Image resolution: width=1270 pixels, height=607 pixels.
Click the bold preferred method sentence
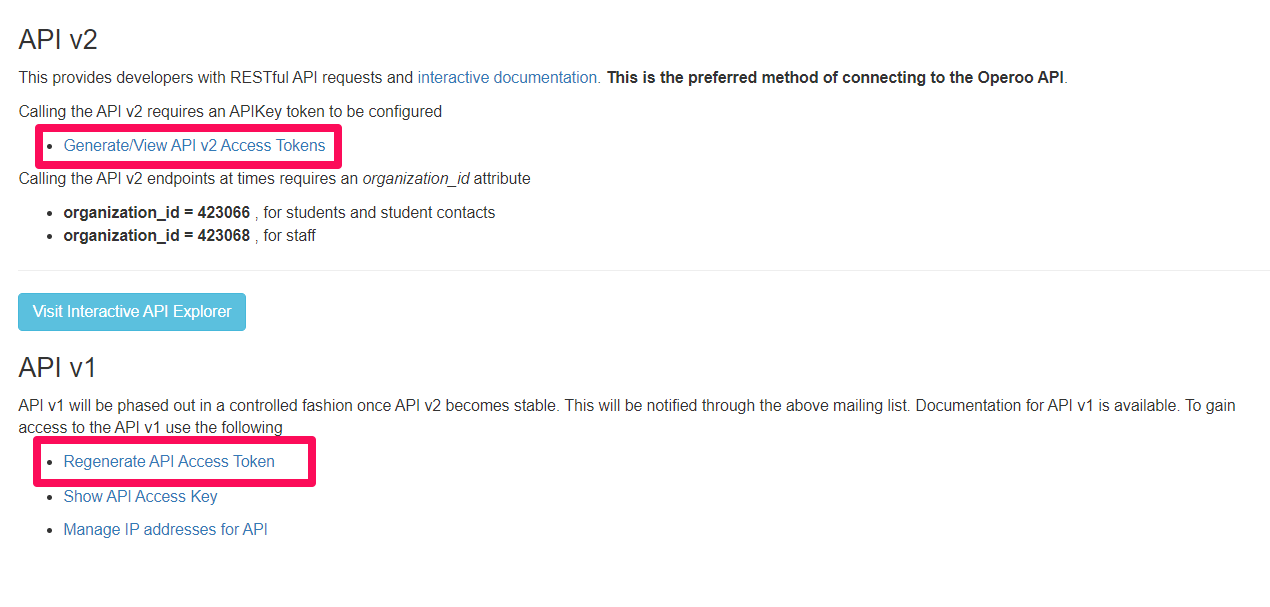pos(836,78)
